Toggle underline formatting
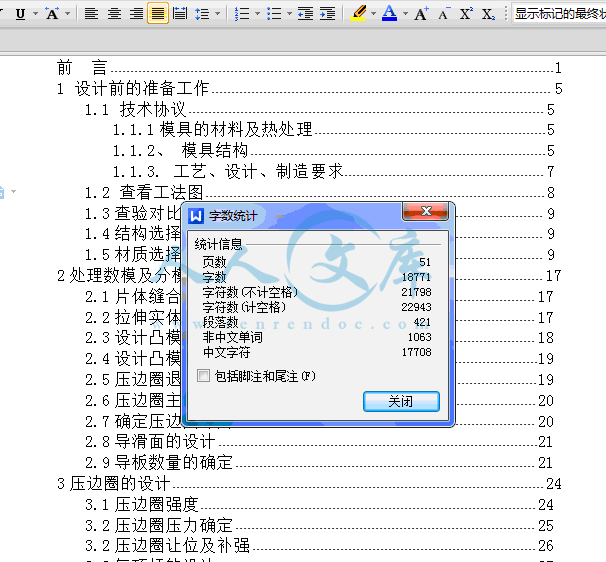606x562 pixels. click(x=20, y=14)
